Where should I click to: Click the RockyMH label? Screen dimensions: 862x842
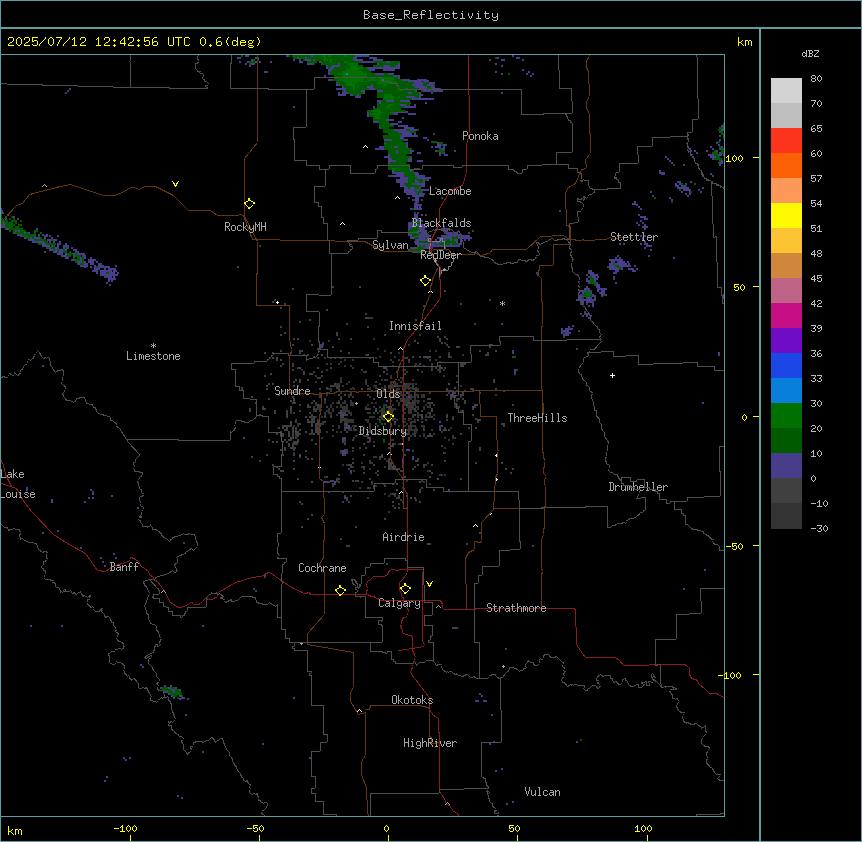click(245, 227)
